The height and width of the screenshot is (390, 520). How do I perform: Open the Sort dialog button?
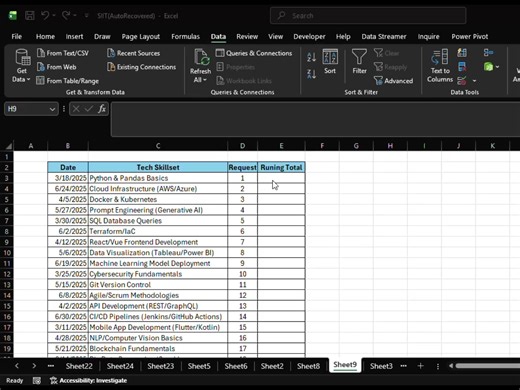(x=330, y=61)
